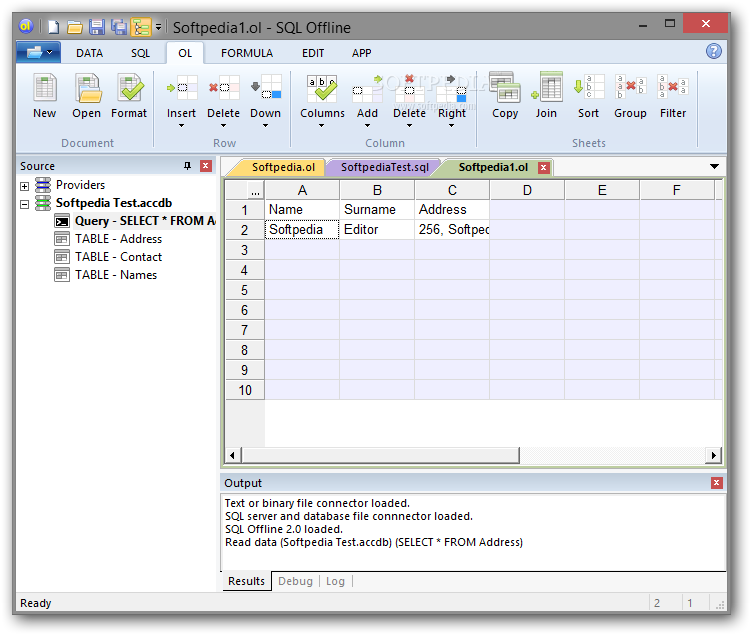Open the Add column dropdown arrow

point(367,126)
